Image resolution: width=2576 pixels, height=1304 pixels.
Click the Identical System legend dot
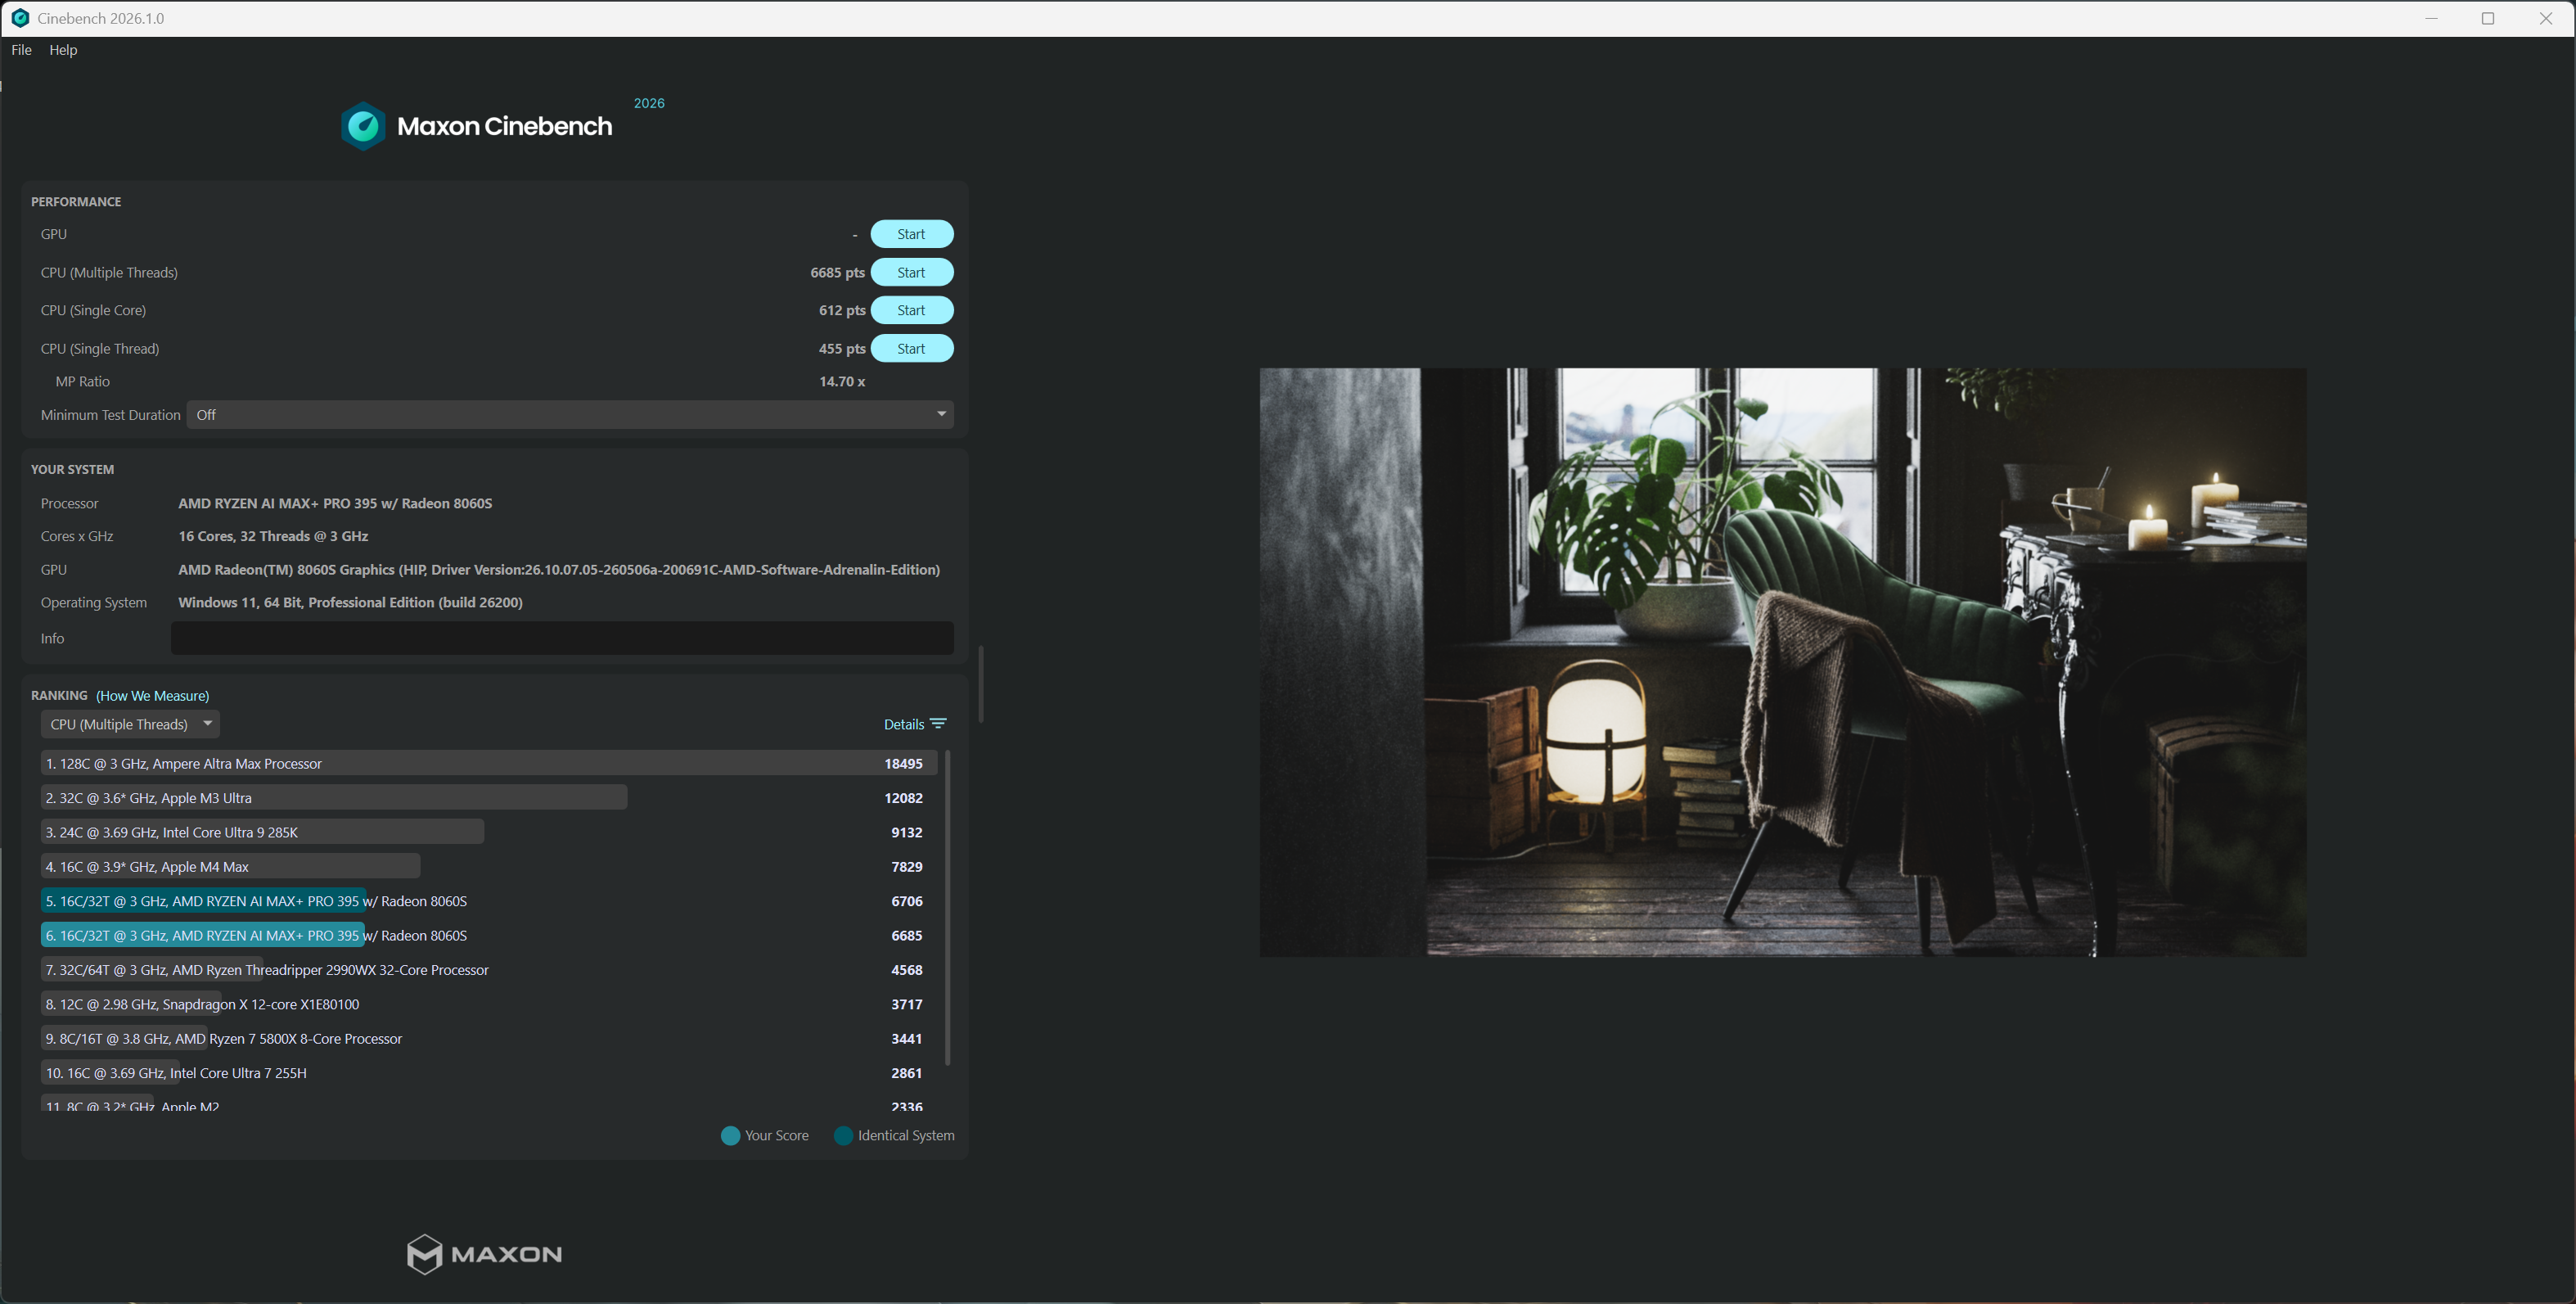(x=843, y=1136)
